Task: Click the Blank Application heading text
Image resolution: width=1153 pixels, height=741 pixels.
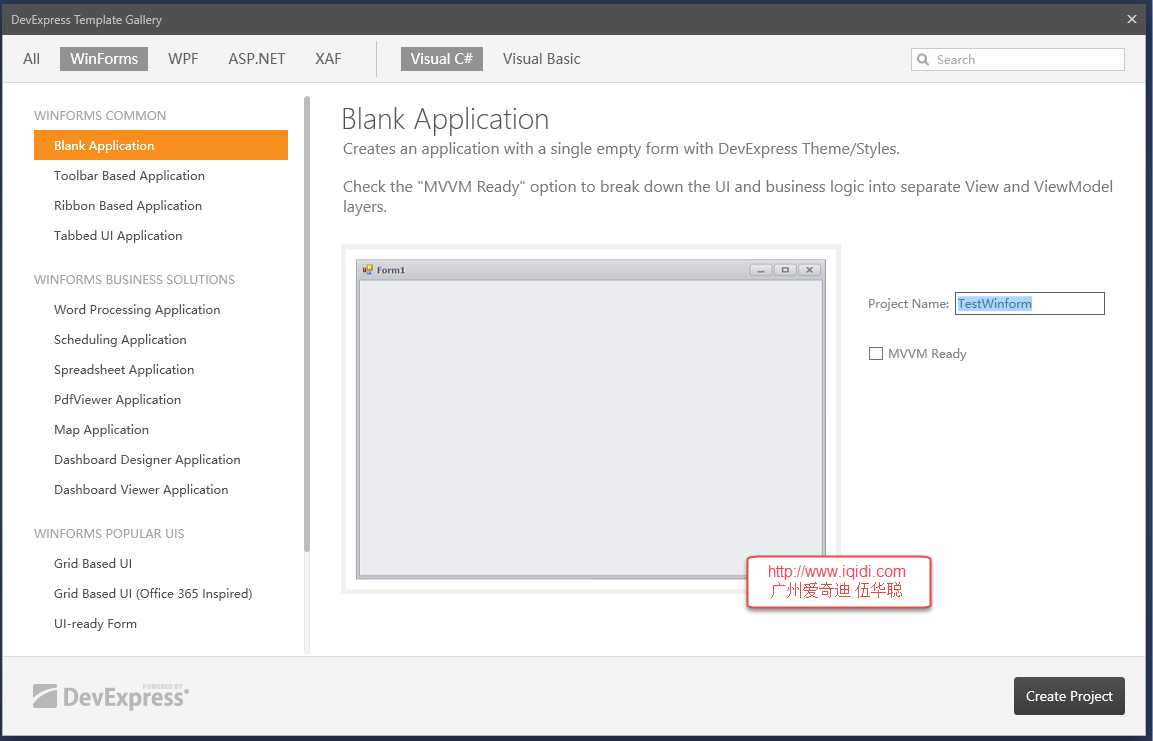Action: 446,119
